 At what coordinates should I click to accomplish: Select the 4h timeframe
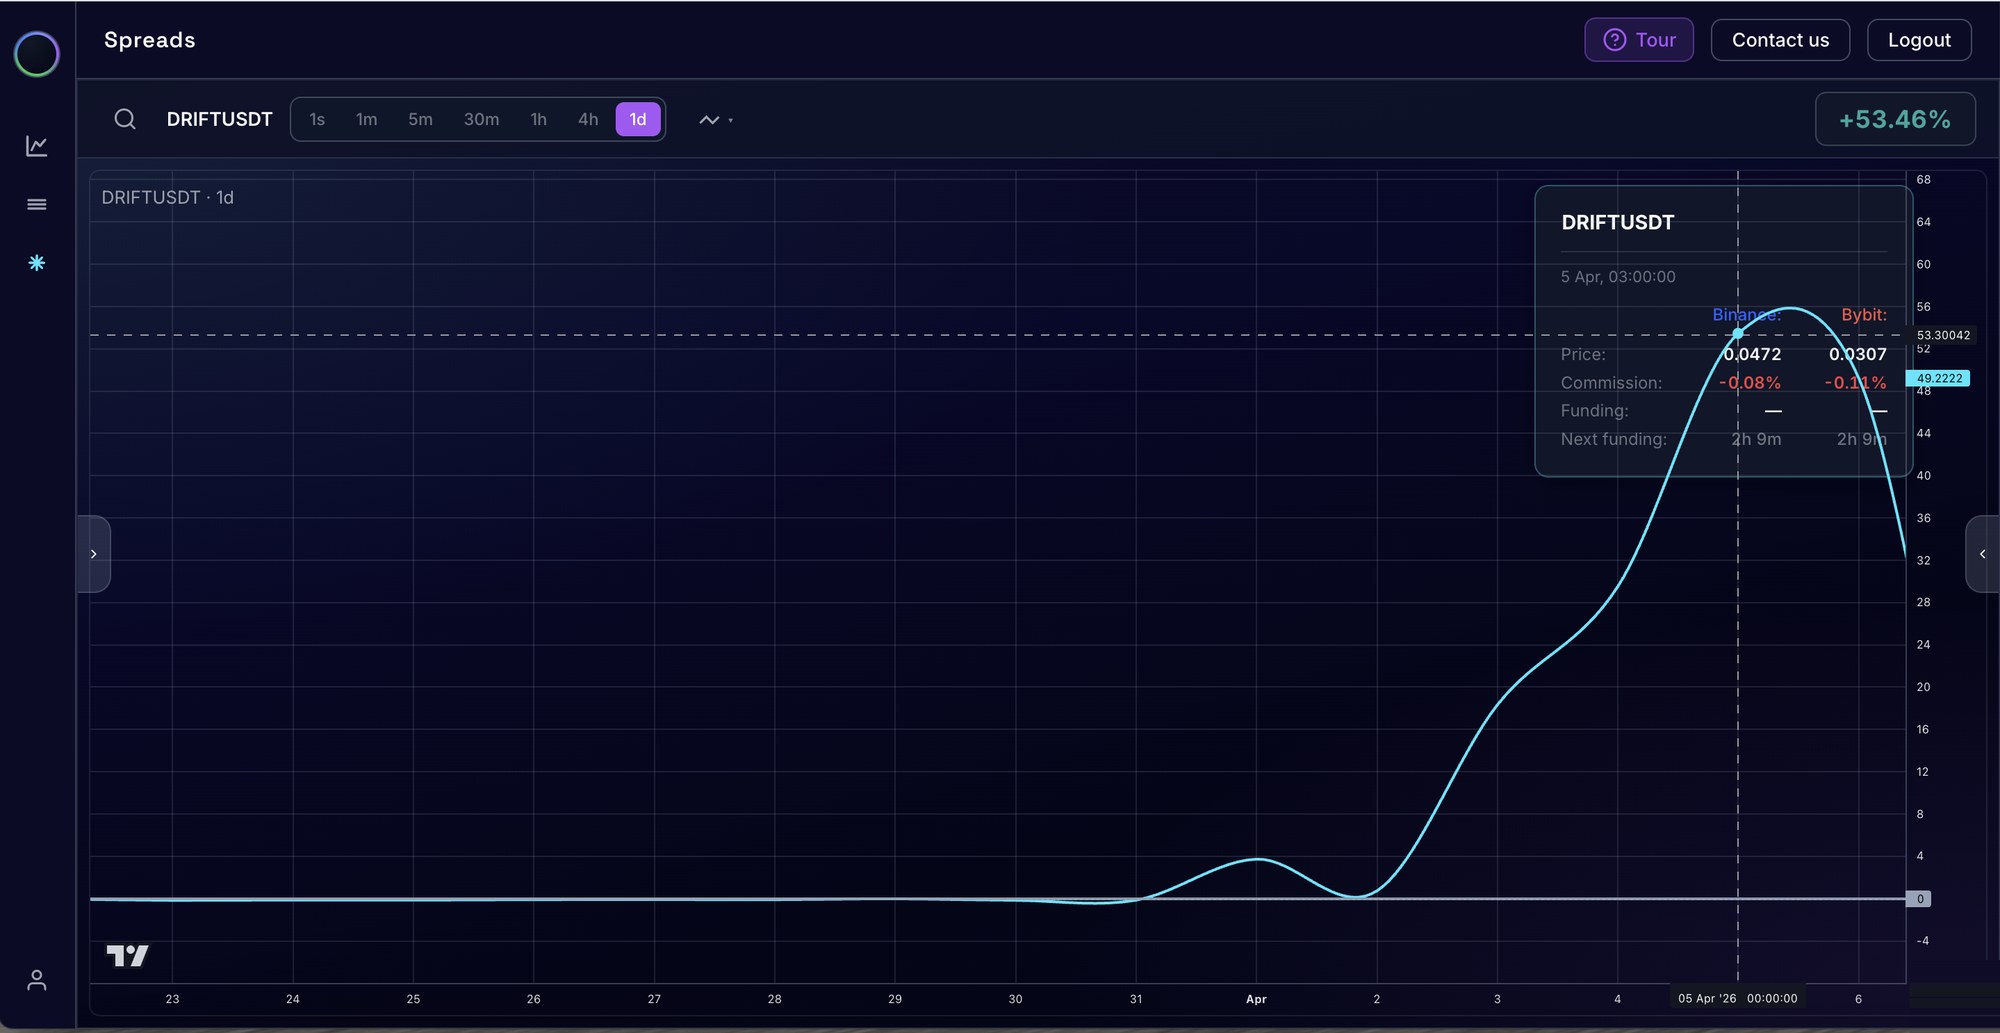click(x=588, y=120)
